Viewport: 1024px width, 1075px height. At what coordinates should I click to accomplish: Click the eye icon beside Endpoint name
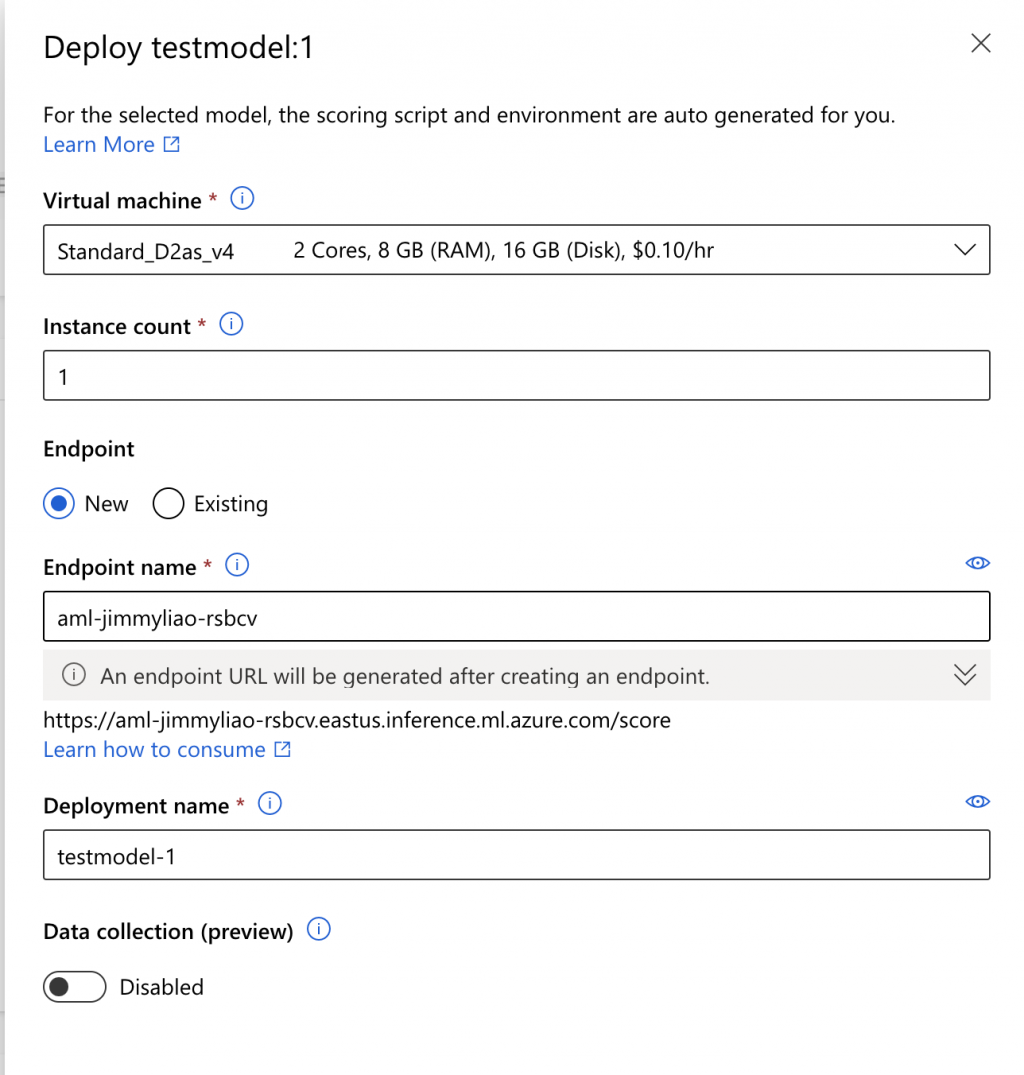coord(977,563)
